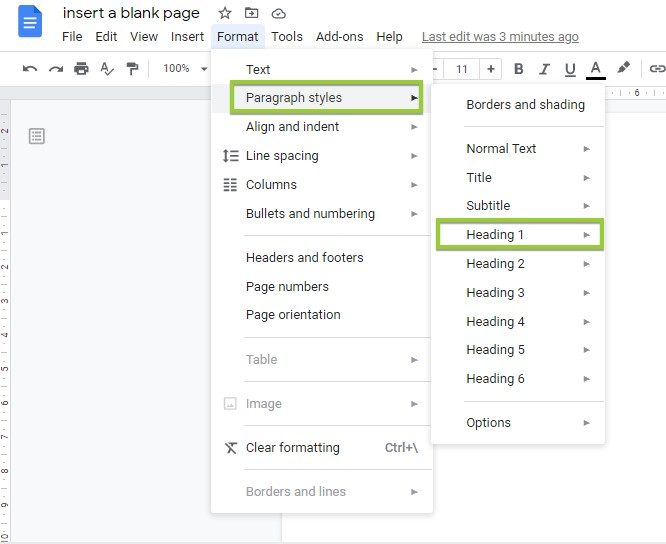
Task: Run spell check with spelling icon
Action: [x=107, y=68]
